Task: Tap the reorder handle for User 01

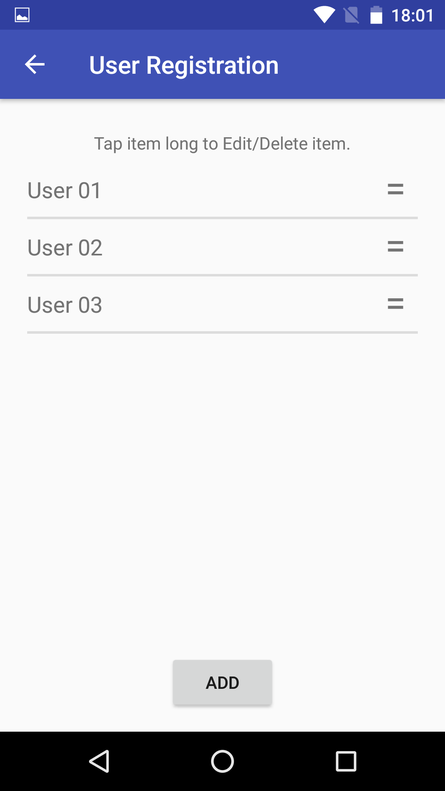Action: 395,190
